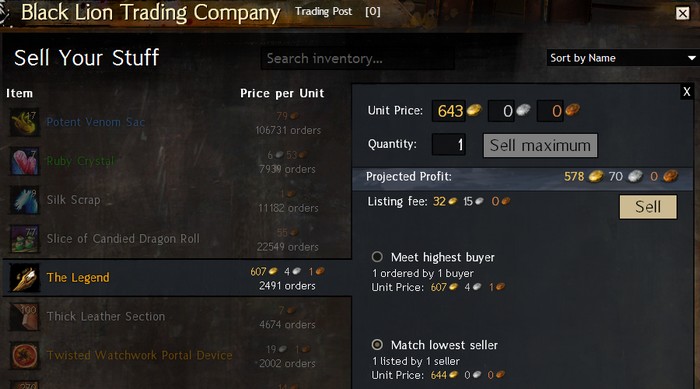Focus the Search inventory field

click(x=358, y=59)
